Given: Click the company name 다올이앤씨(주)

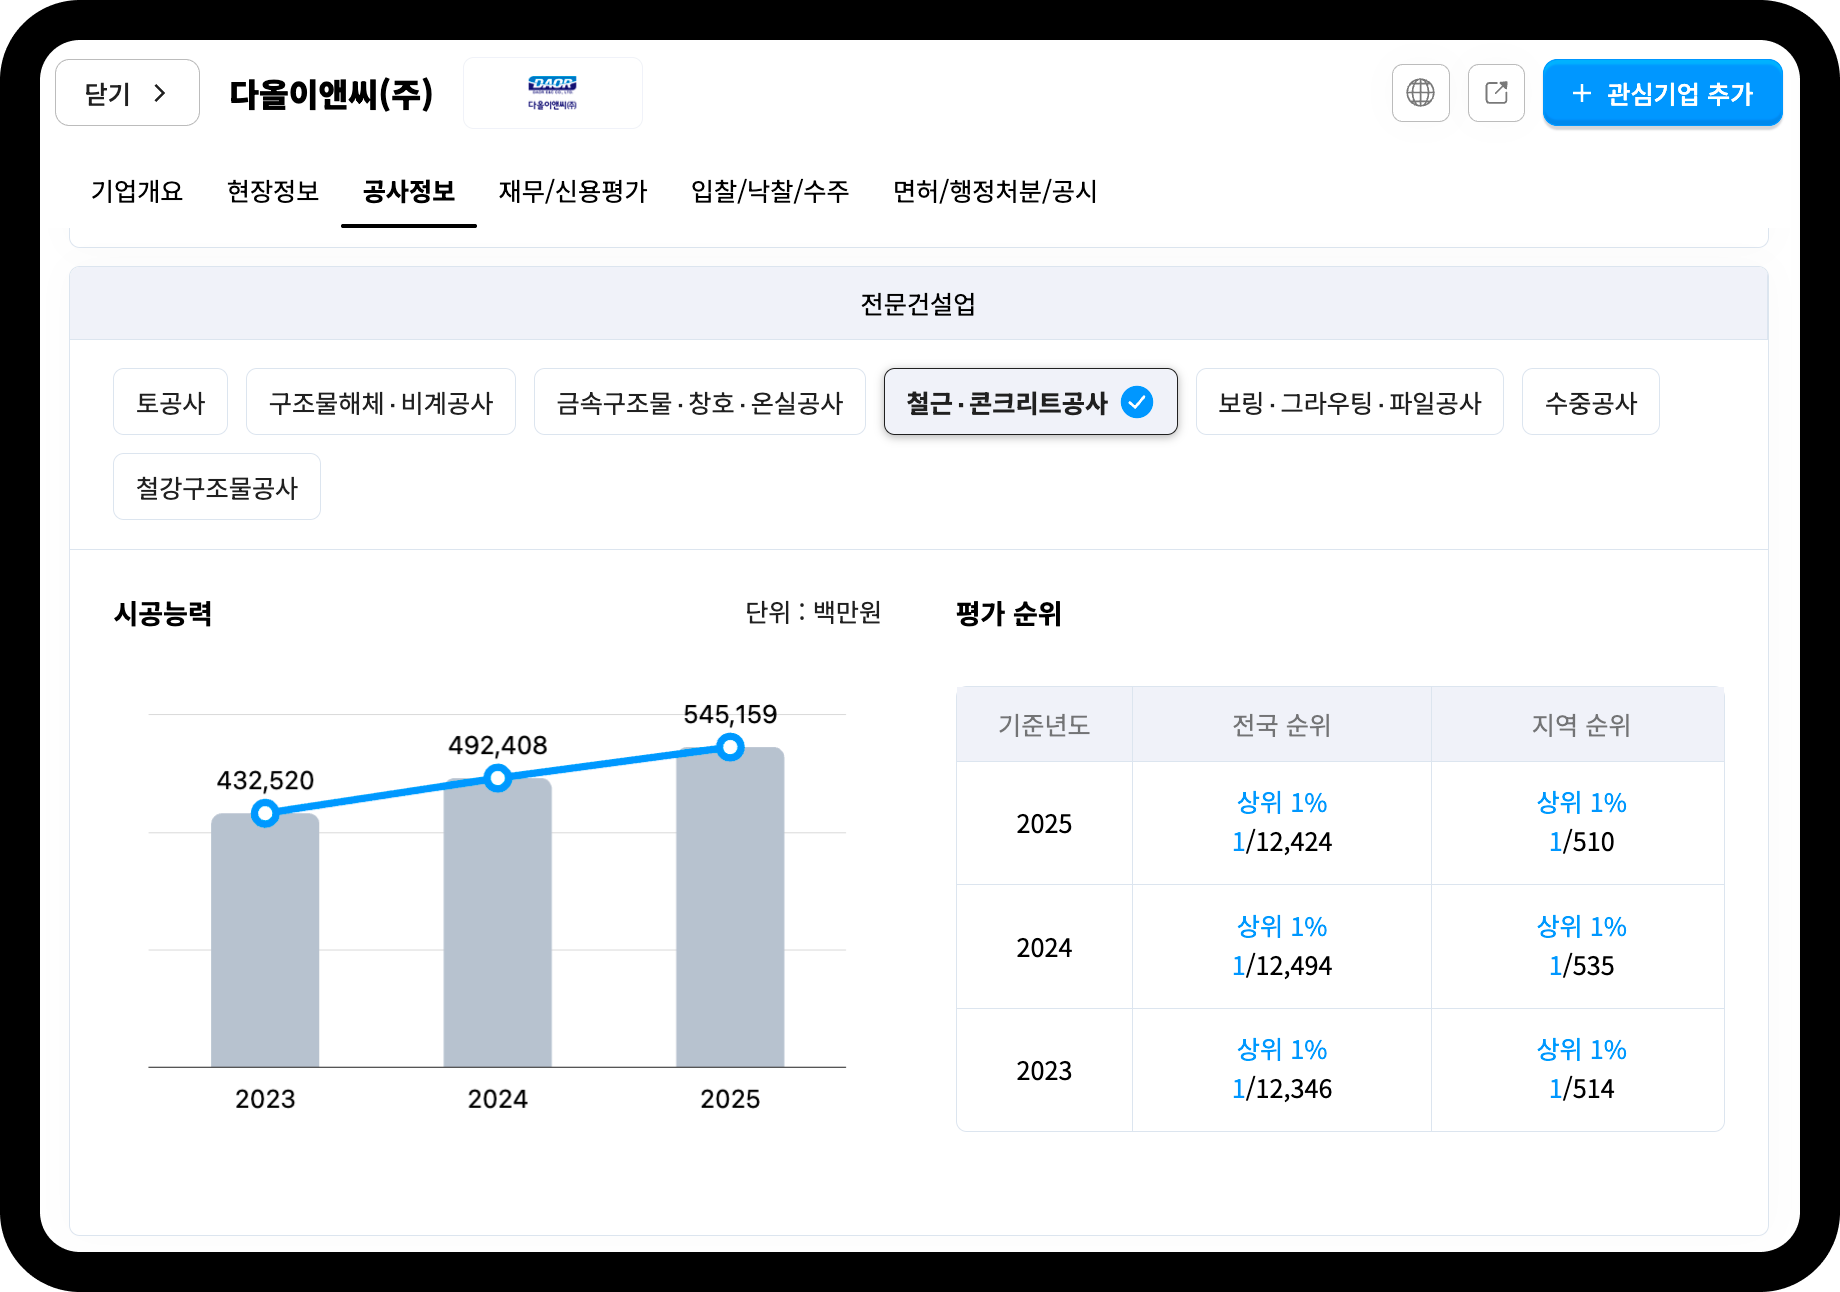Looking at the screenshot, I should [331, 94].
